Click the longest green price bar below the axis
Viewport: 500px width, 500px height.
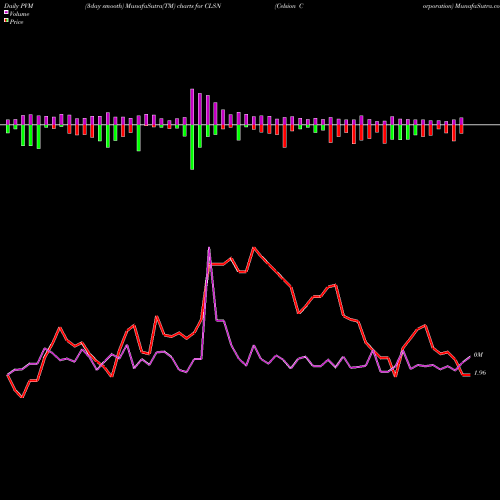tap(192, 147)
